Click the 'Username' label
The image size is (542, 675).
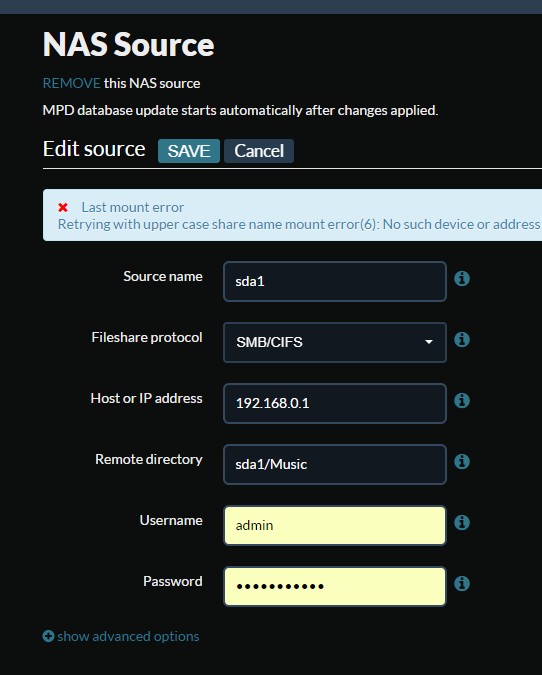click(171, 520)
